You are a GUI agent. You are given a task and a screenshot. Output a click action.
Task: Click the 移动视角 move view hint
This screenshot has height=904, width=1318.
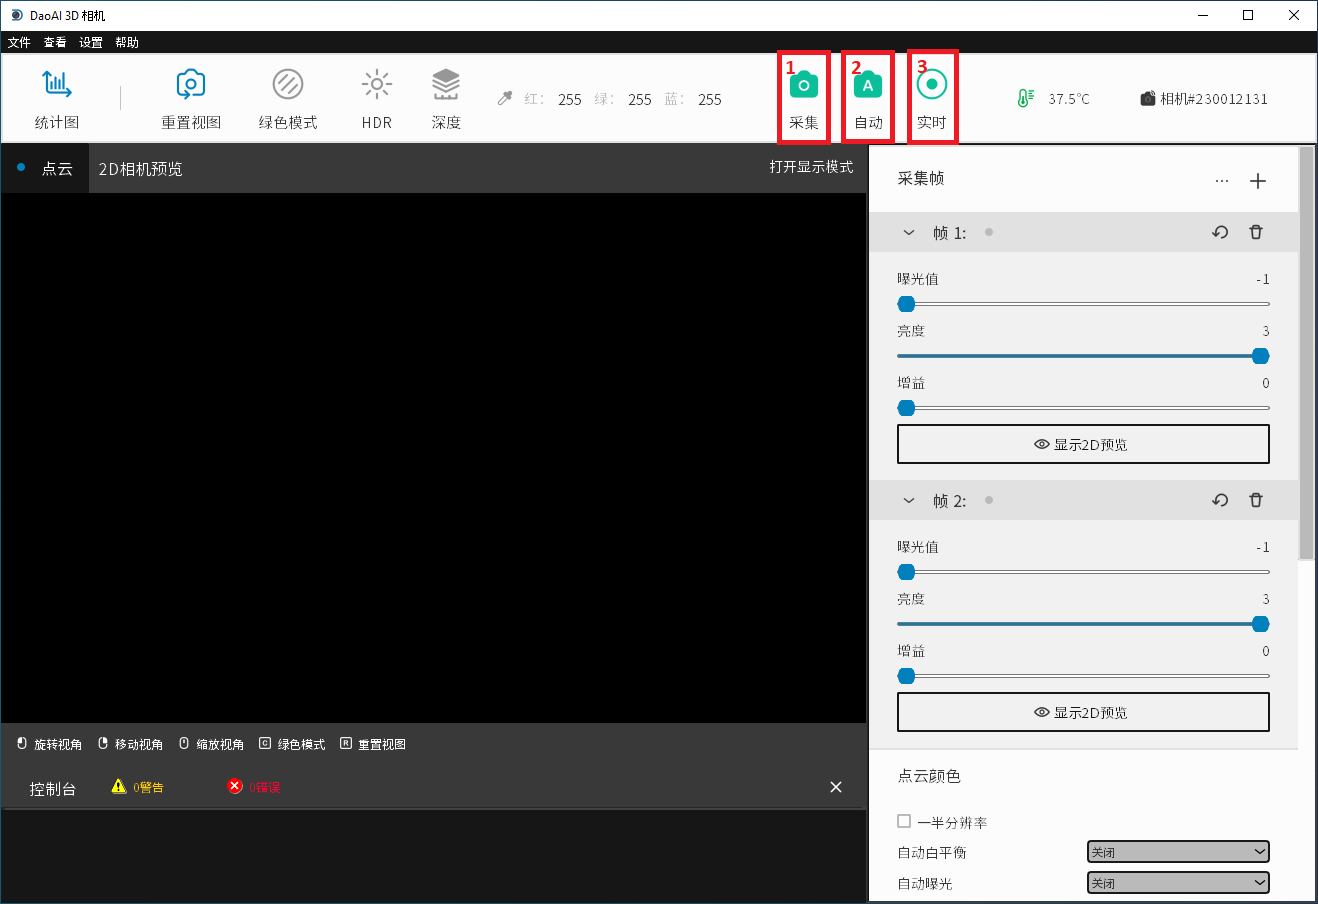coord(130,744)
